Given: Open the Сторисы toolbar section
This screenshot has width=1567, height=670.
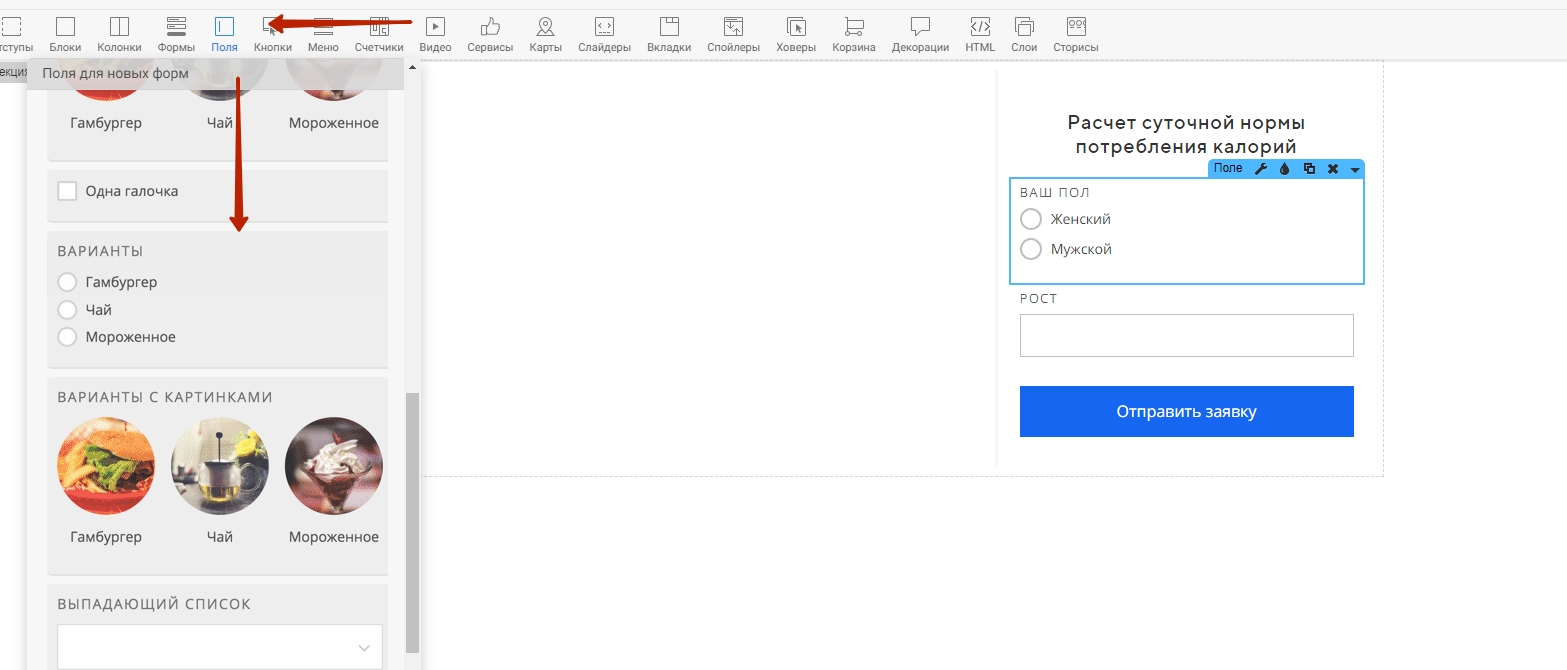Looking at the screenshot, I should (1076, 34).
